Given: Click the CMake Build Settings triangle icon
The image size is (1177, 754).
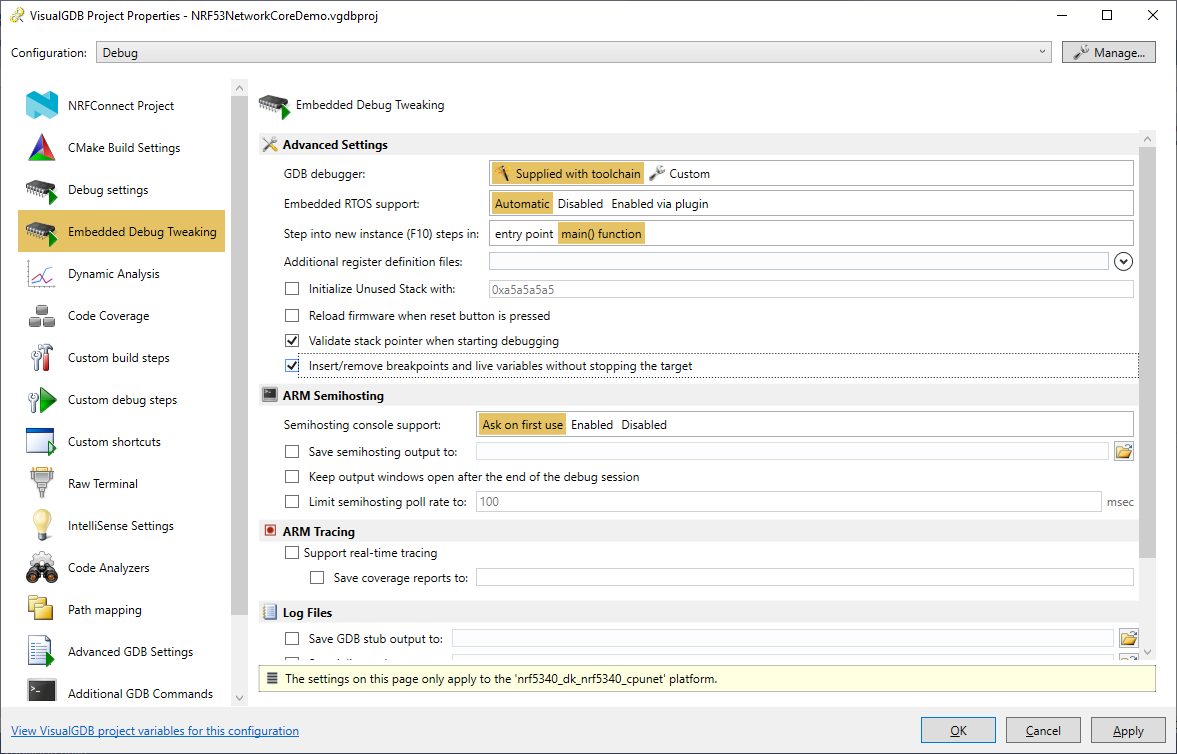Looking at the screenshot, I should click(x=42, y=148).
